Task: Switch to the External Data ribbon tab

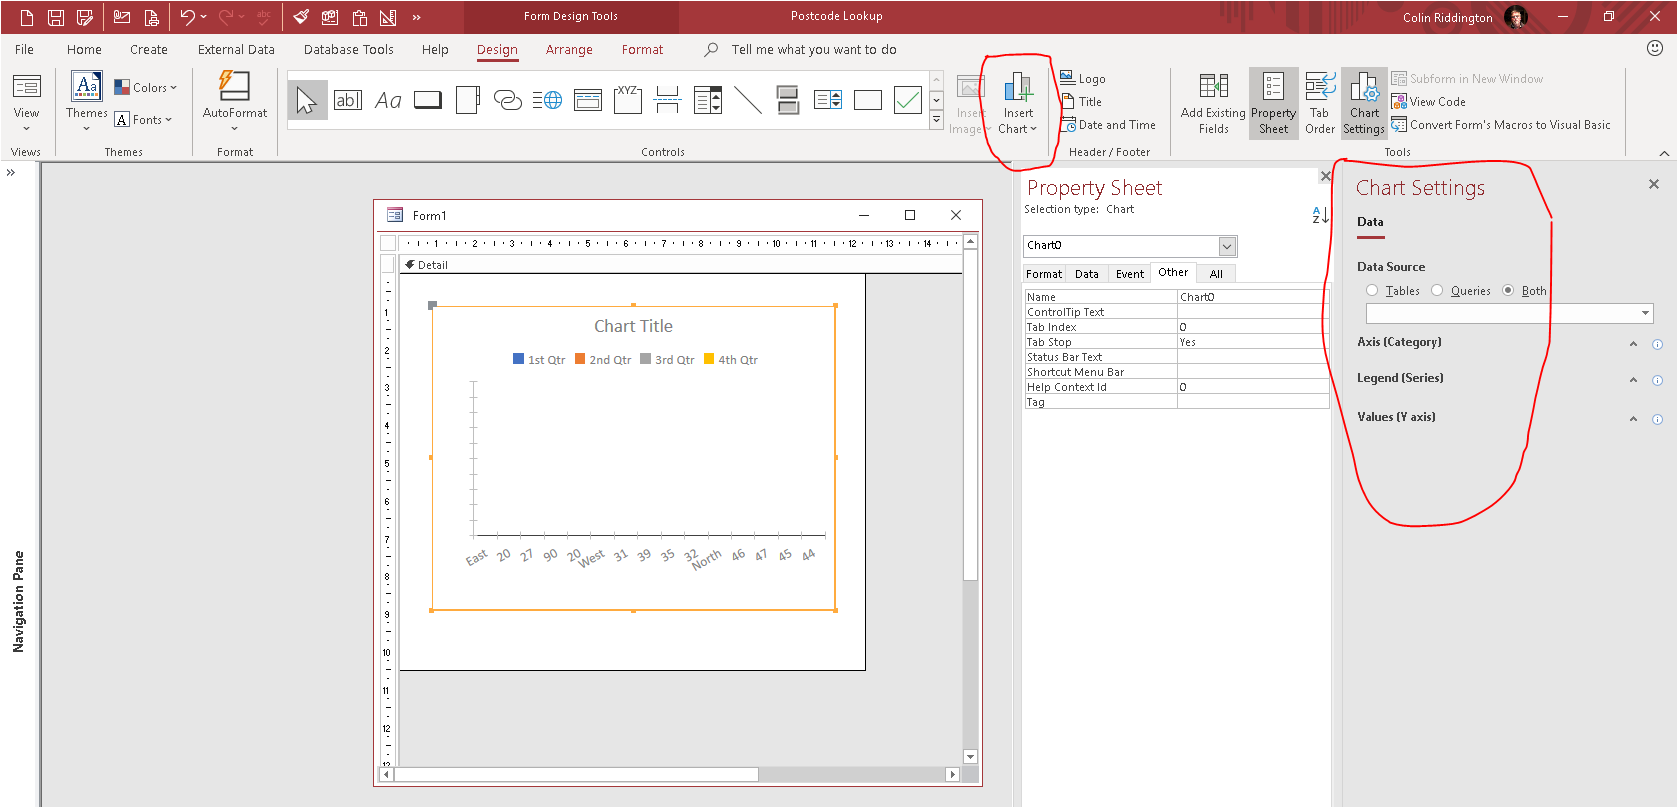Action: click(x=236, y=49)
